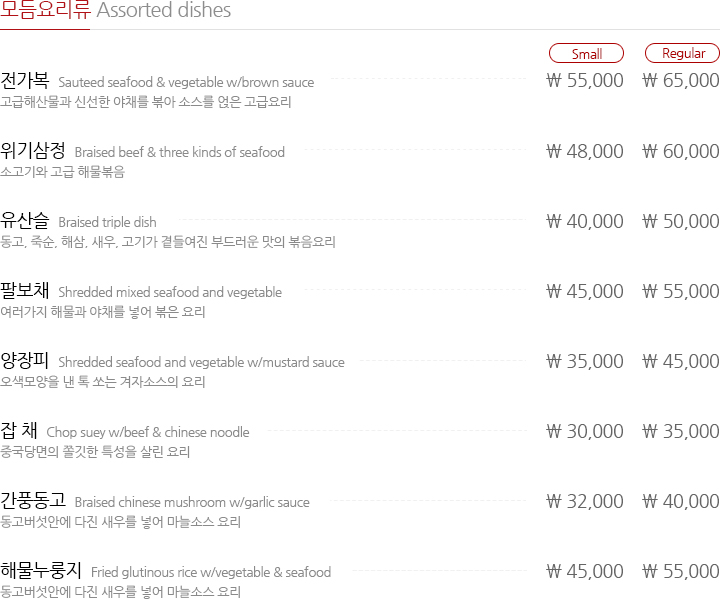The height and width of the screenshot is (599, 720).
Task: Click 'Shredded seafood and vegetable w/mustard sauce' text
Action: pos(201,362)
